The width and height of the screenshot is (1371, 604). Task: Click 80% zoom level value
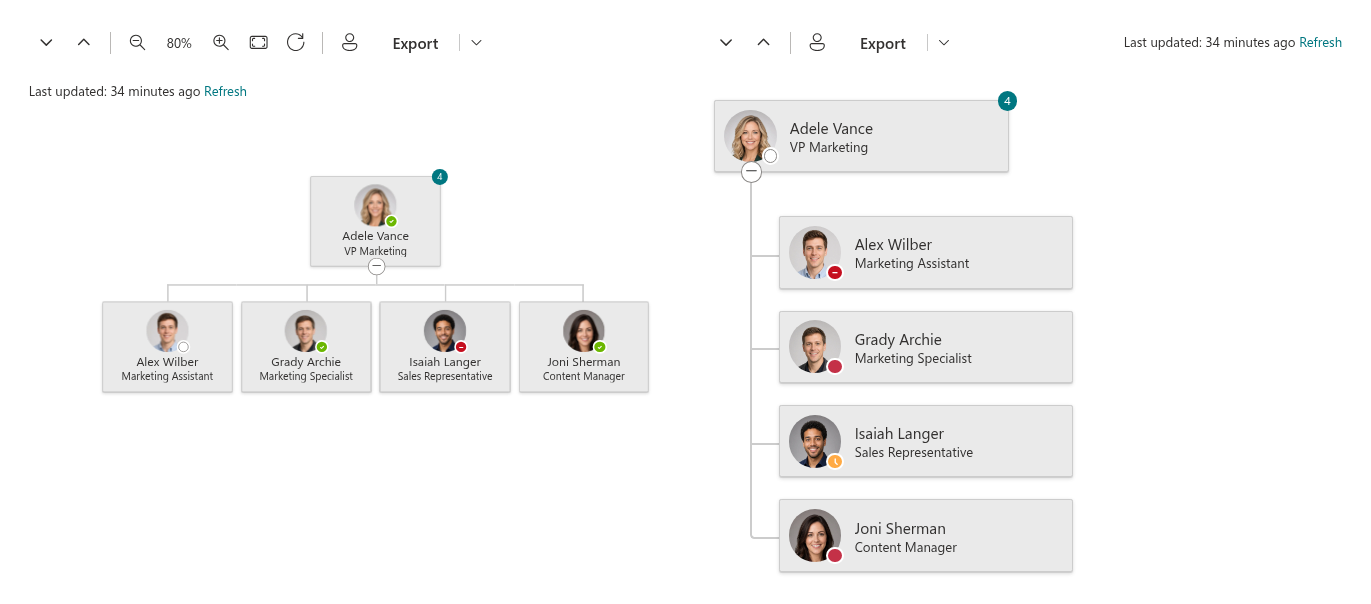(x=179, y=44)
